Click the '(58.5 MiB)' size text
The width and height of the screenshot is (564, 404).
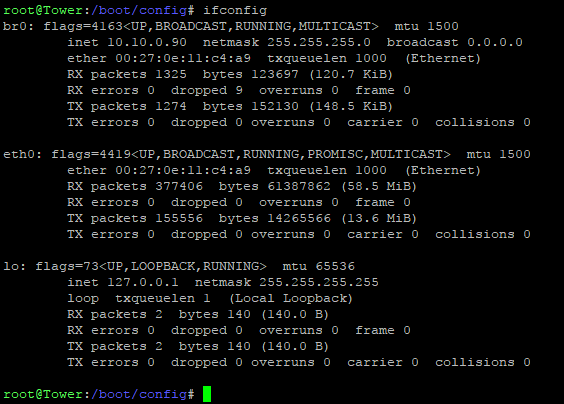pos(379,186)
